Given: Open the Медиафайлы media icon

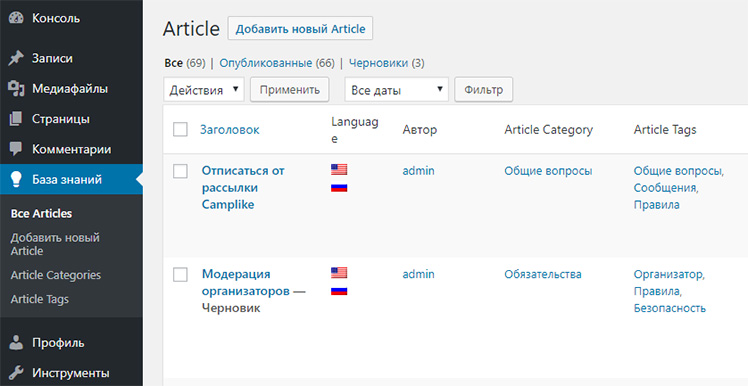Looking at the screenshot, I should [x=16, y=89].
